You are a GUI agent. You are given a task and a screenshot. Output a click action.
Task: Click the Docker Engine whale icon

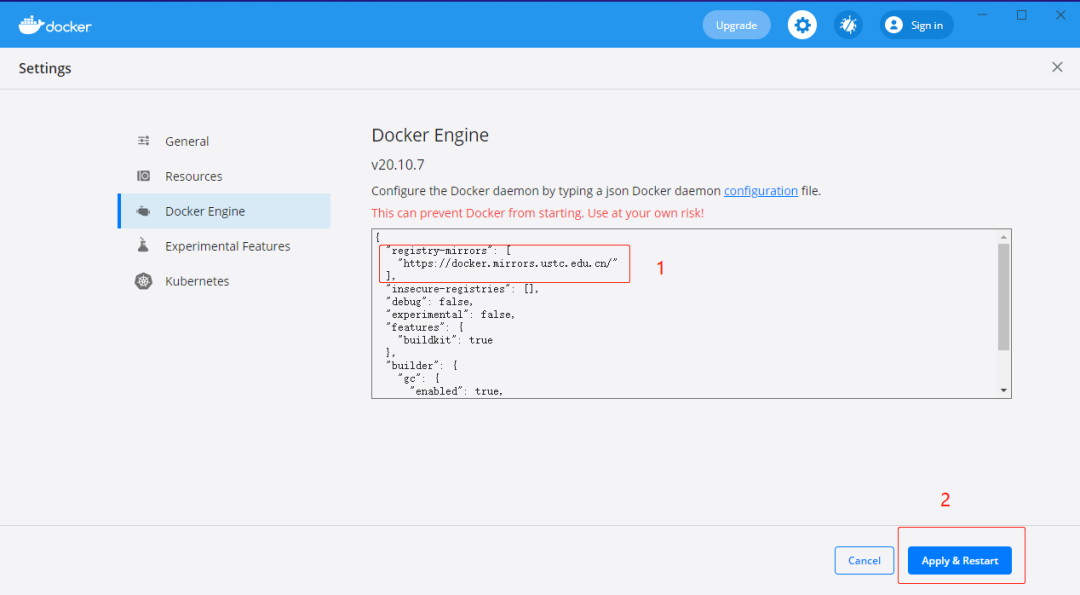(144, 211)
